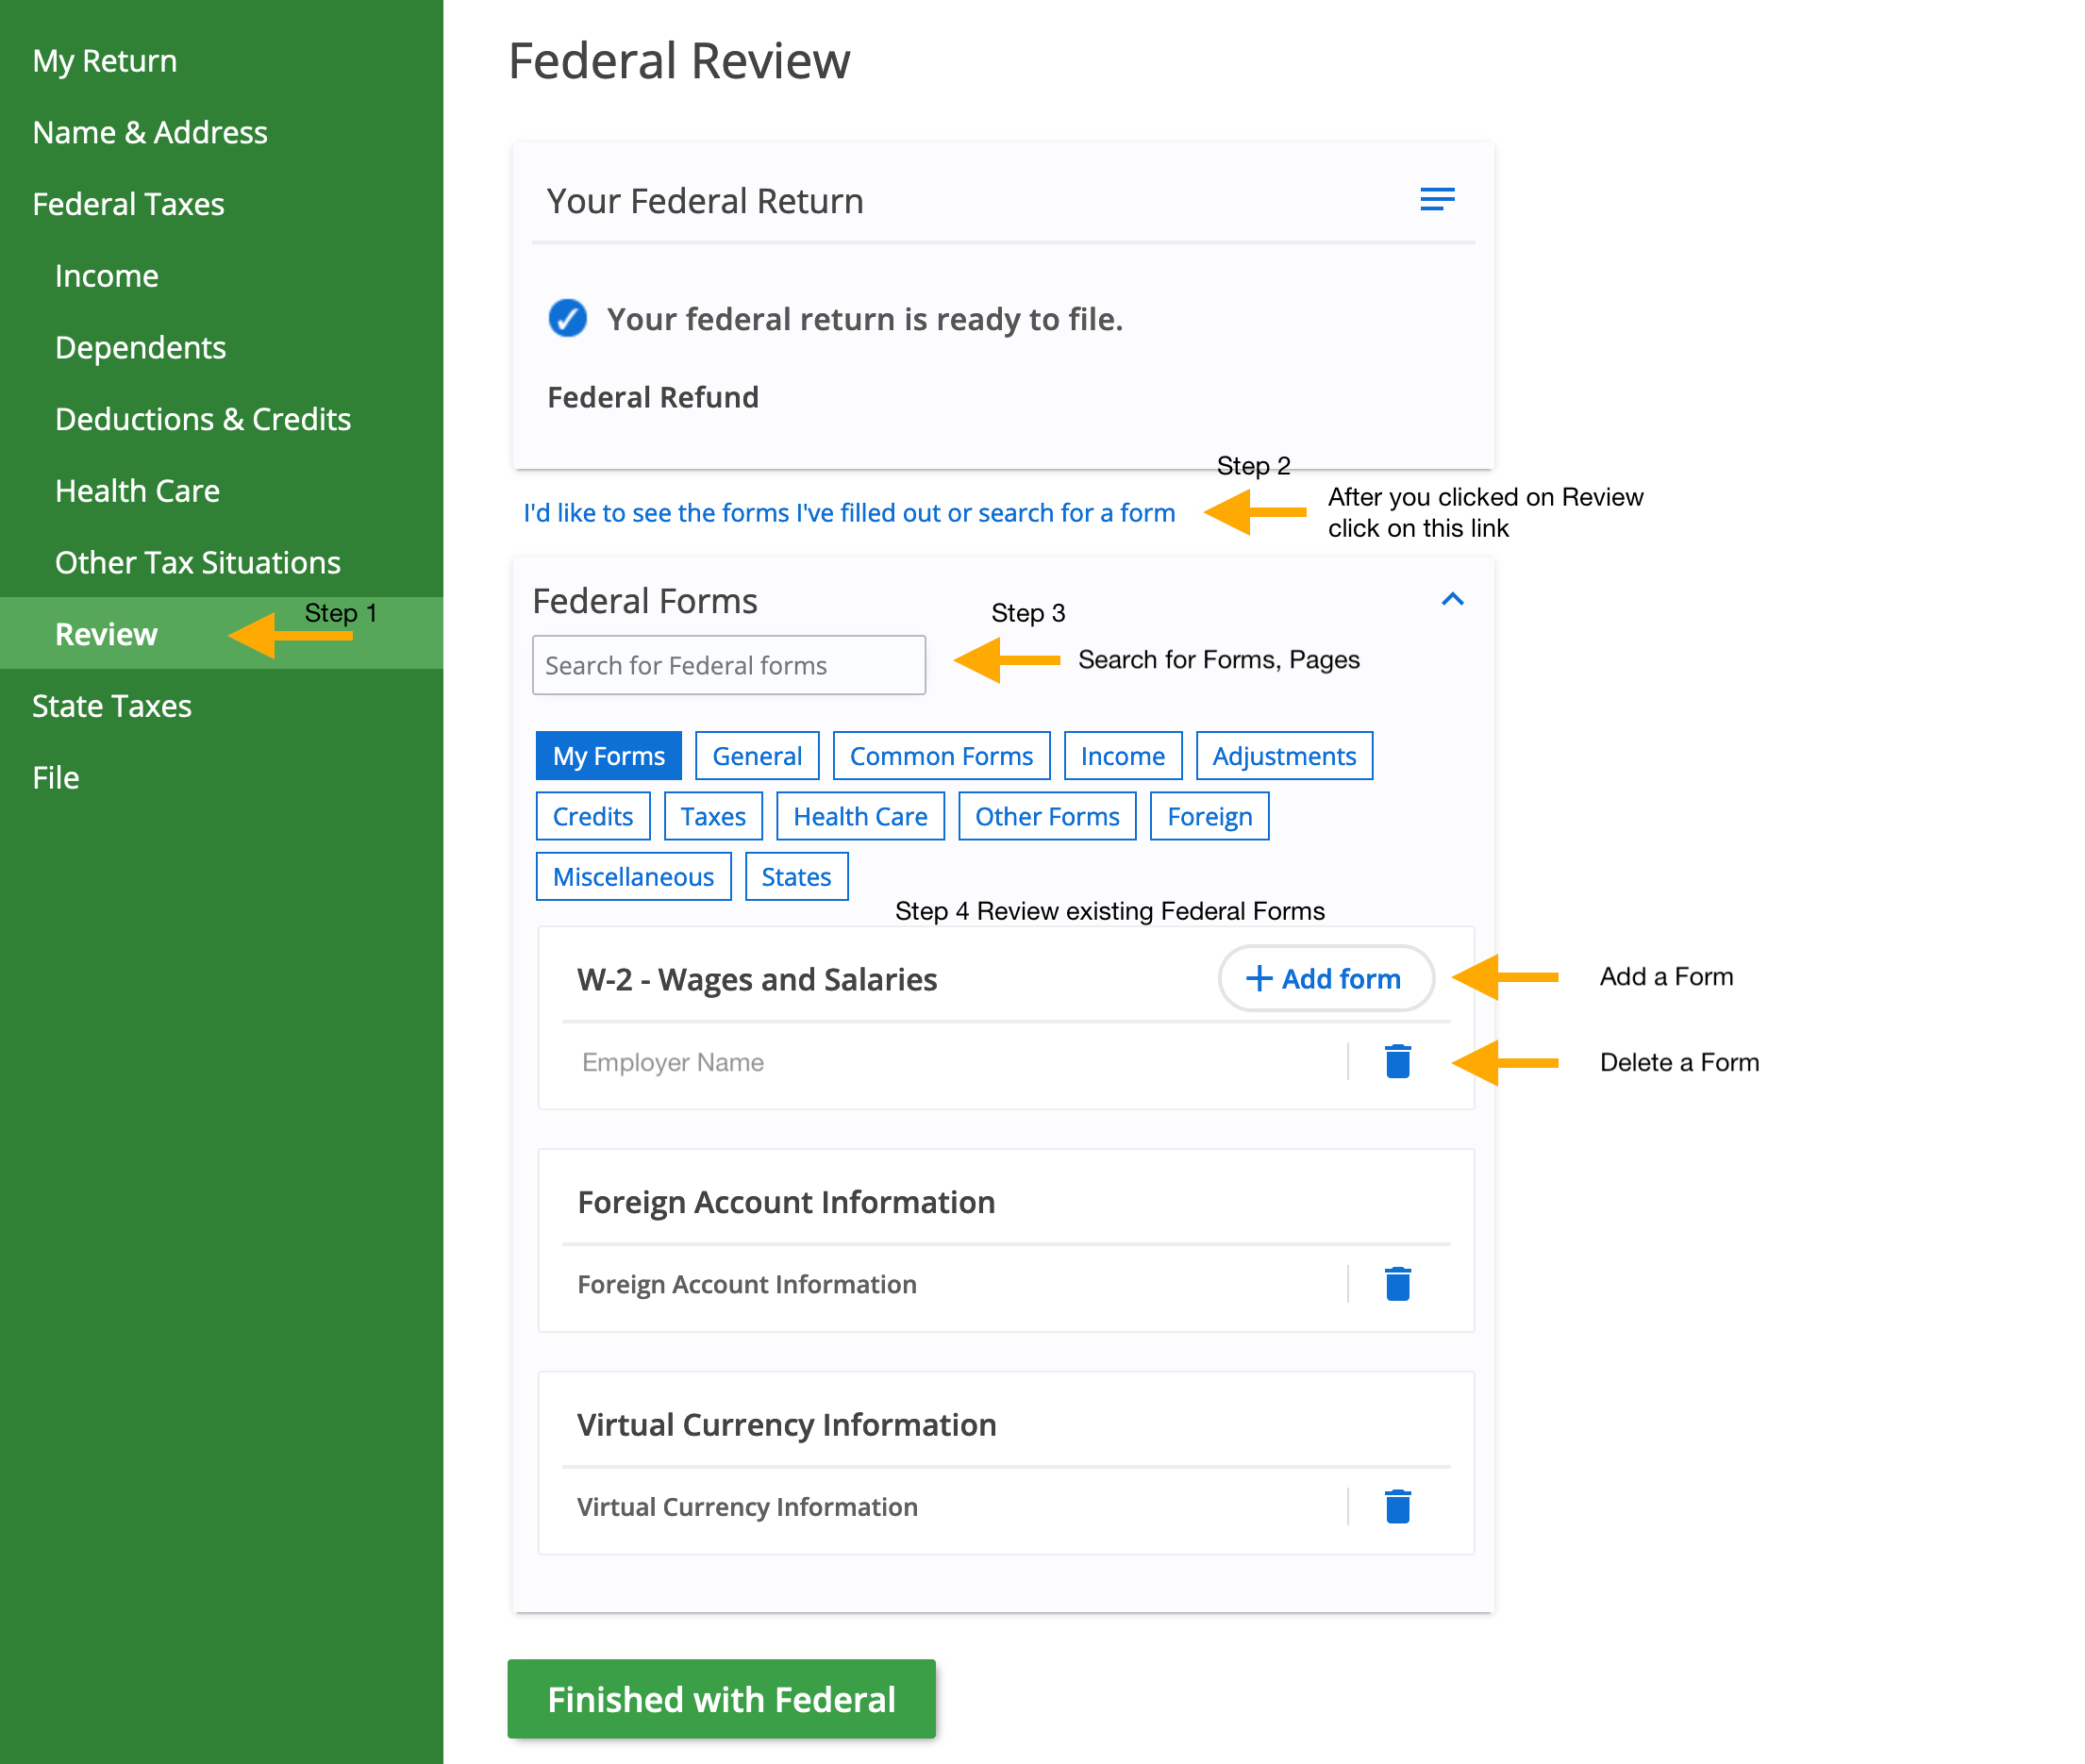Collapse the Federal Forms section chevron
2085x1764 pixels.
tap(1452, 599)
